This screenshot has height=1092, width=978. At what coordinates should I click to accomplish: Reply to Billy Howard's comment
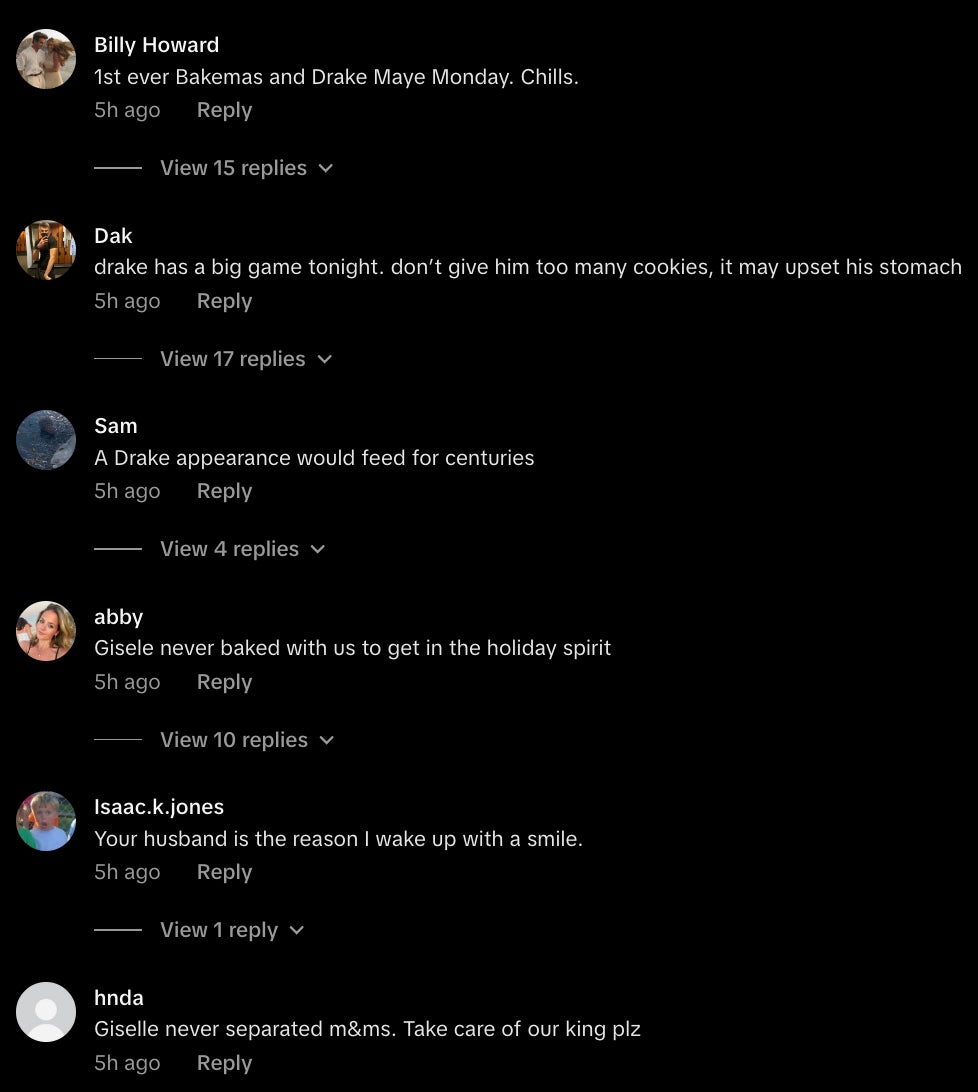point(224,110)
